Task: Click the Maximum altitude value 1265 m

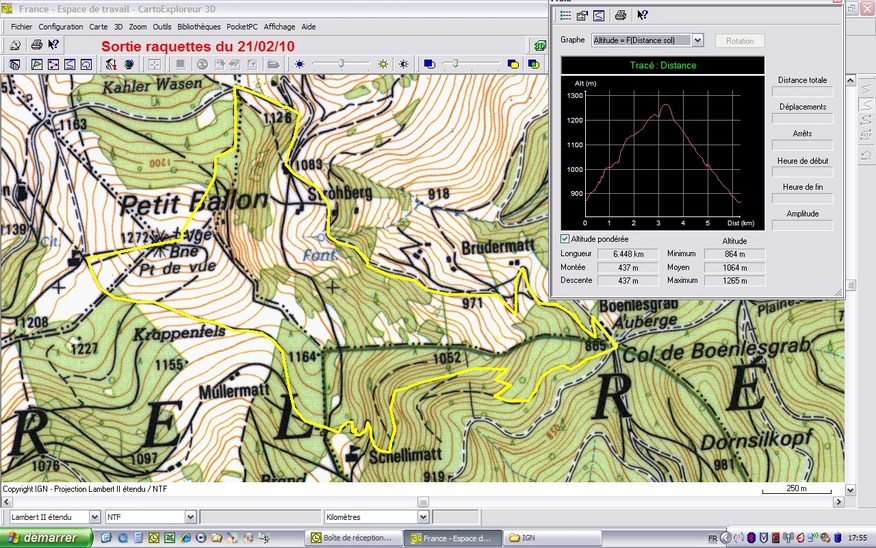Action: (734, 280)
